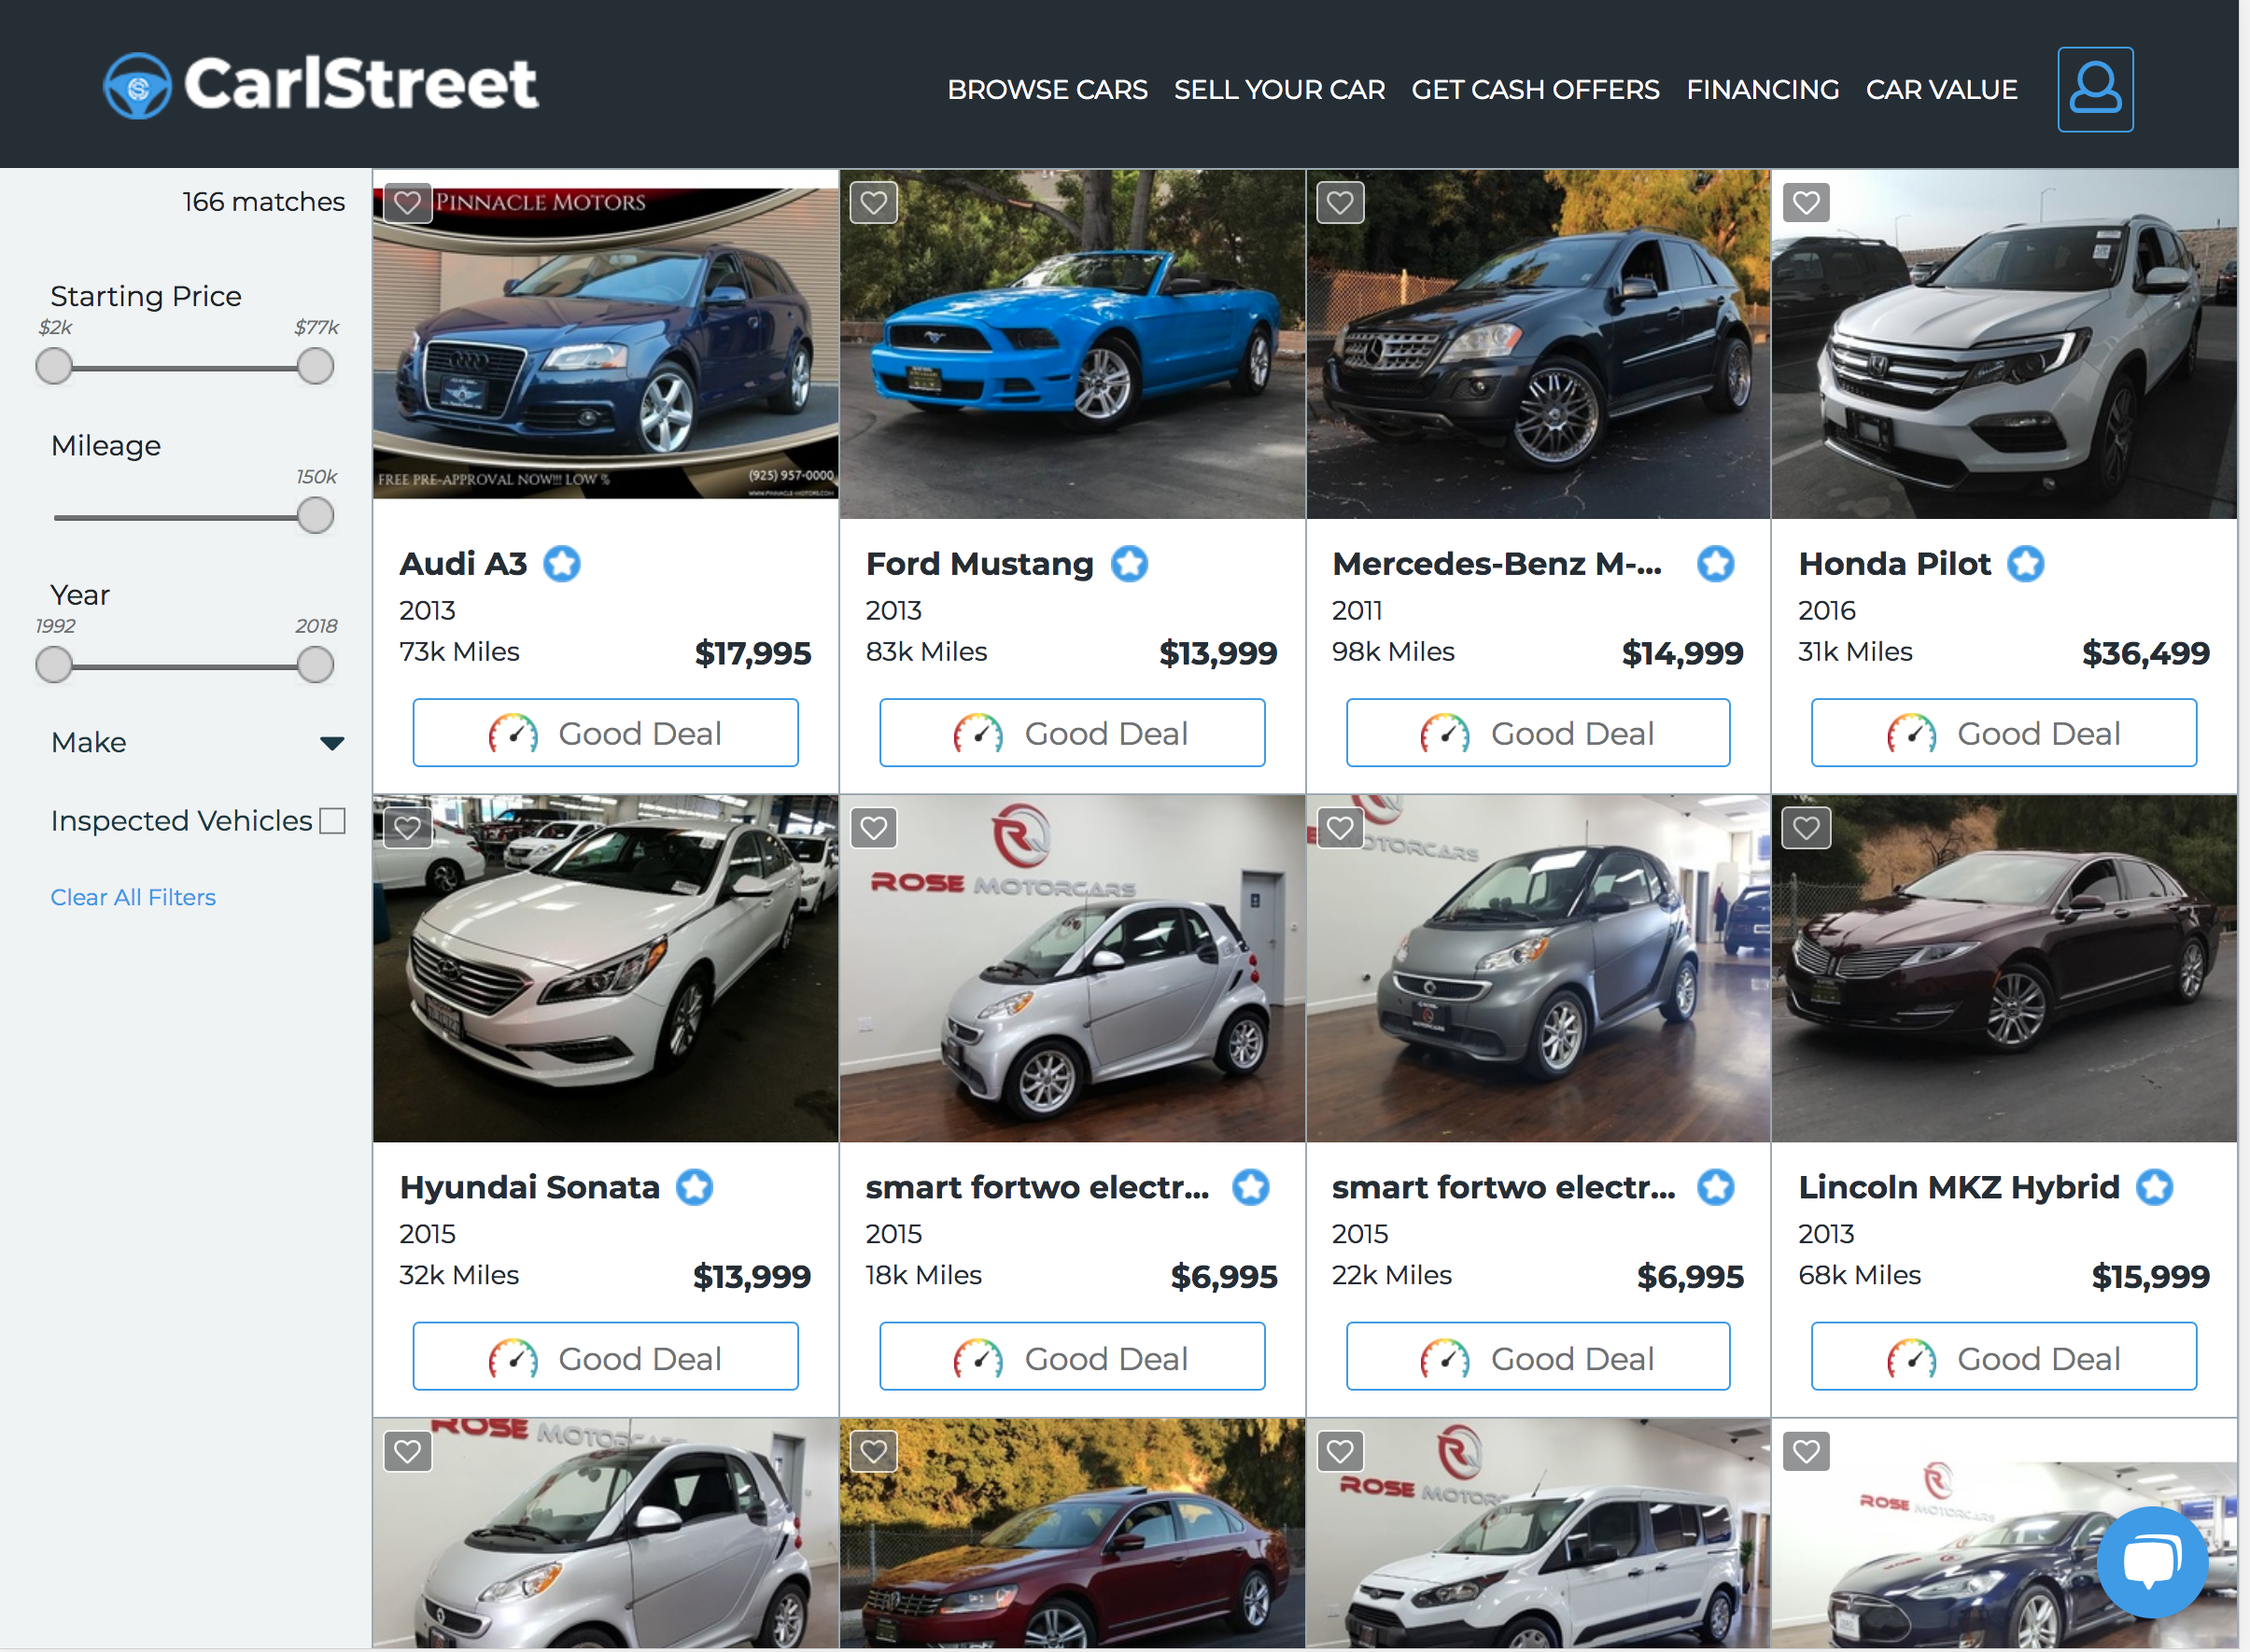Screen dimensions: 2250x1652
Task: Open the BROWSE CARS menu item
Action: [1046, 90]
